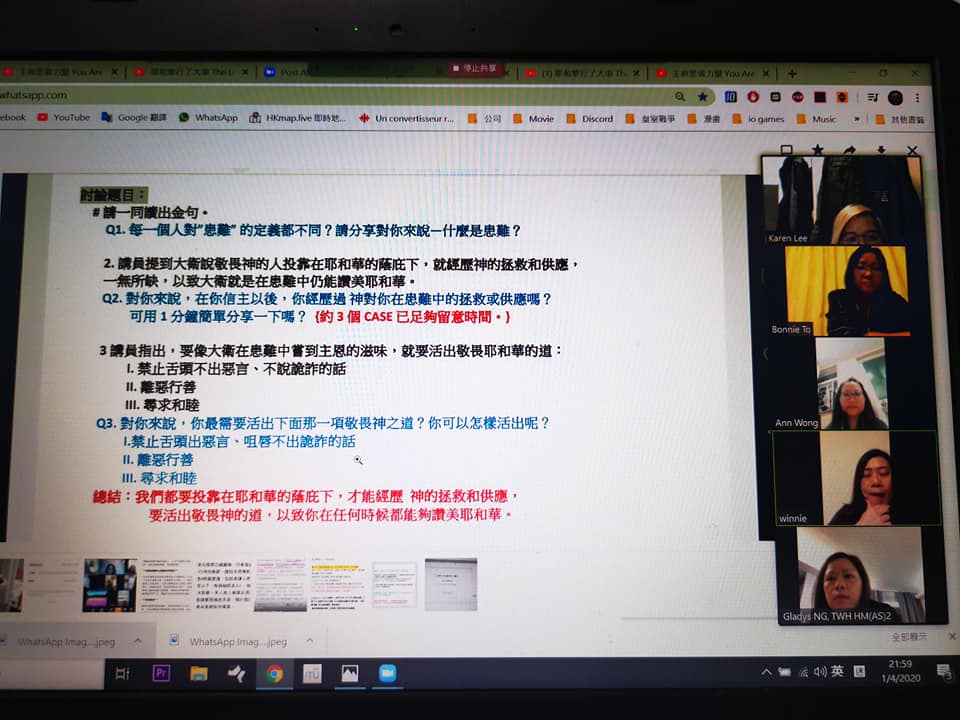Open the 其他書籤 (Other bookmarks) folder

tap(900, 119)
